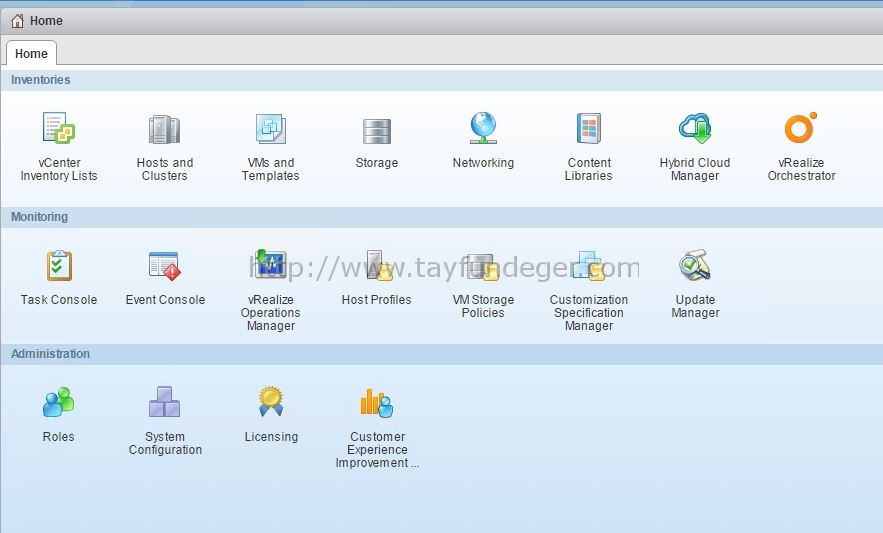883x533 pixels.
Task: Click the Hosts and Clusters label
Action: coord(165,169)
